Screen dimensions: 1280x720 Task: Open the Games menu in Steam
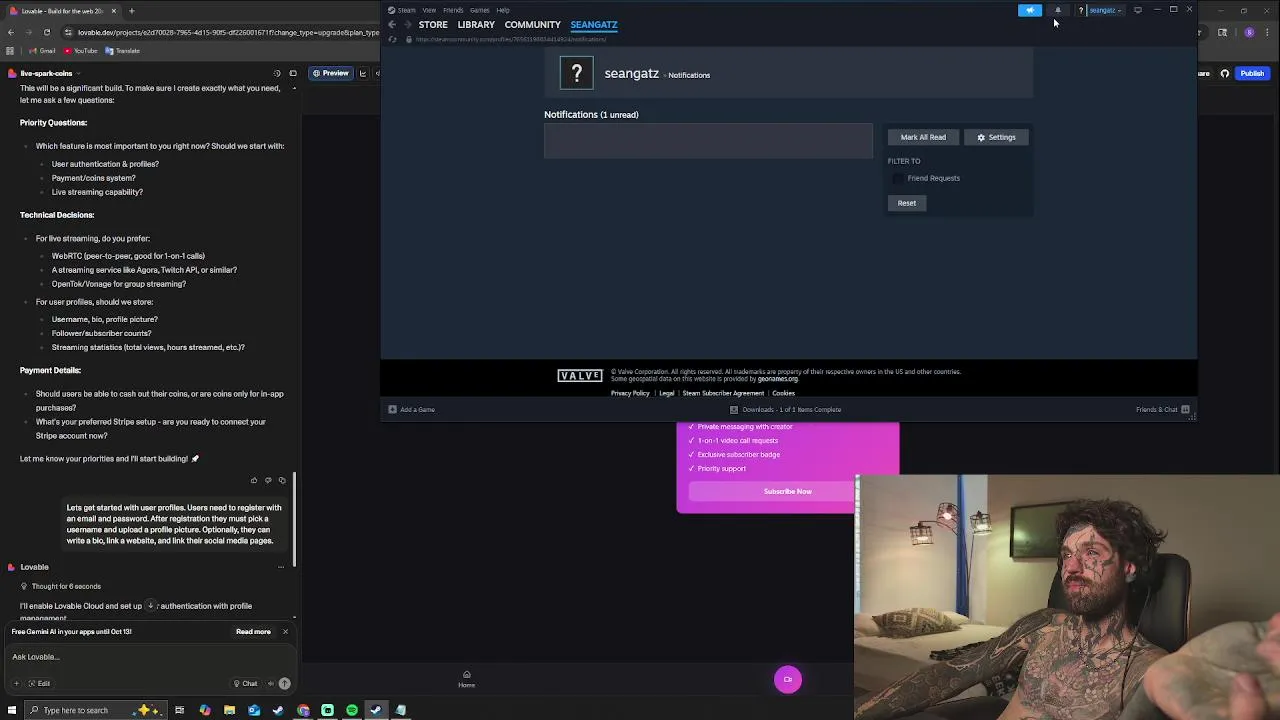coord(480,10)
